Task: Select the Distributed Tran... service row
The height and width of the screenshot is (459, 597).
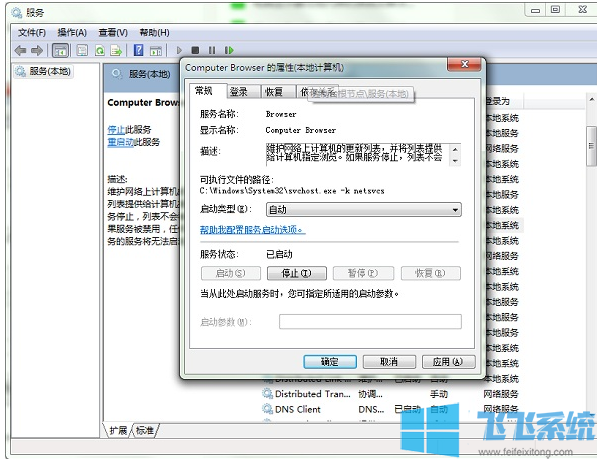Action: coord(390,394)
